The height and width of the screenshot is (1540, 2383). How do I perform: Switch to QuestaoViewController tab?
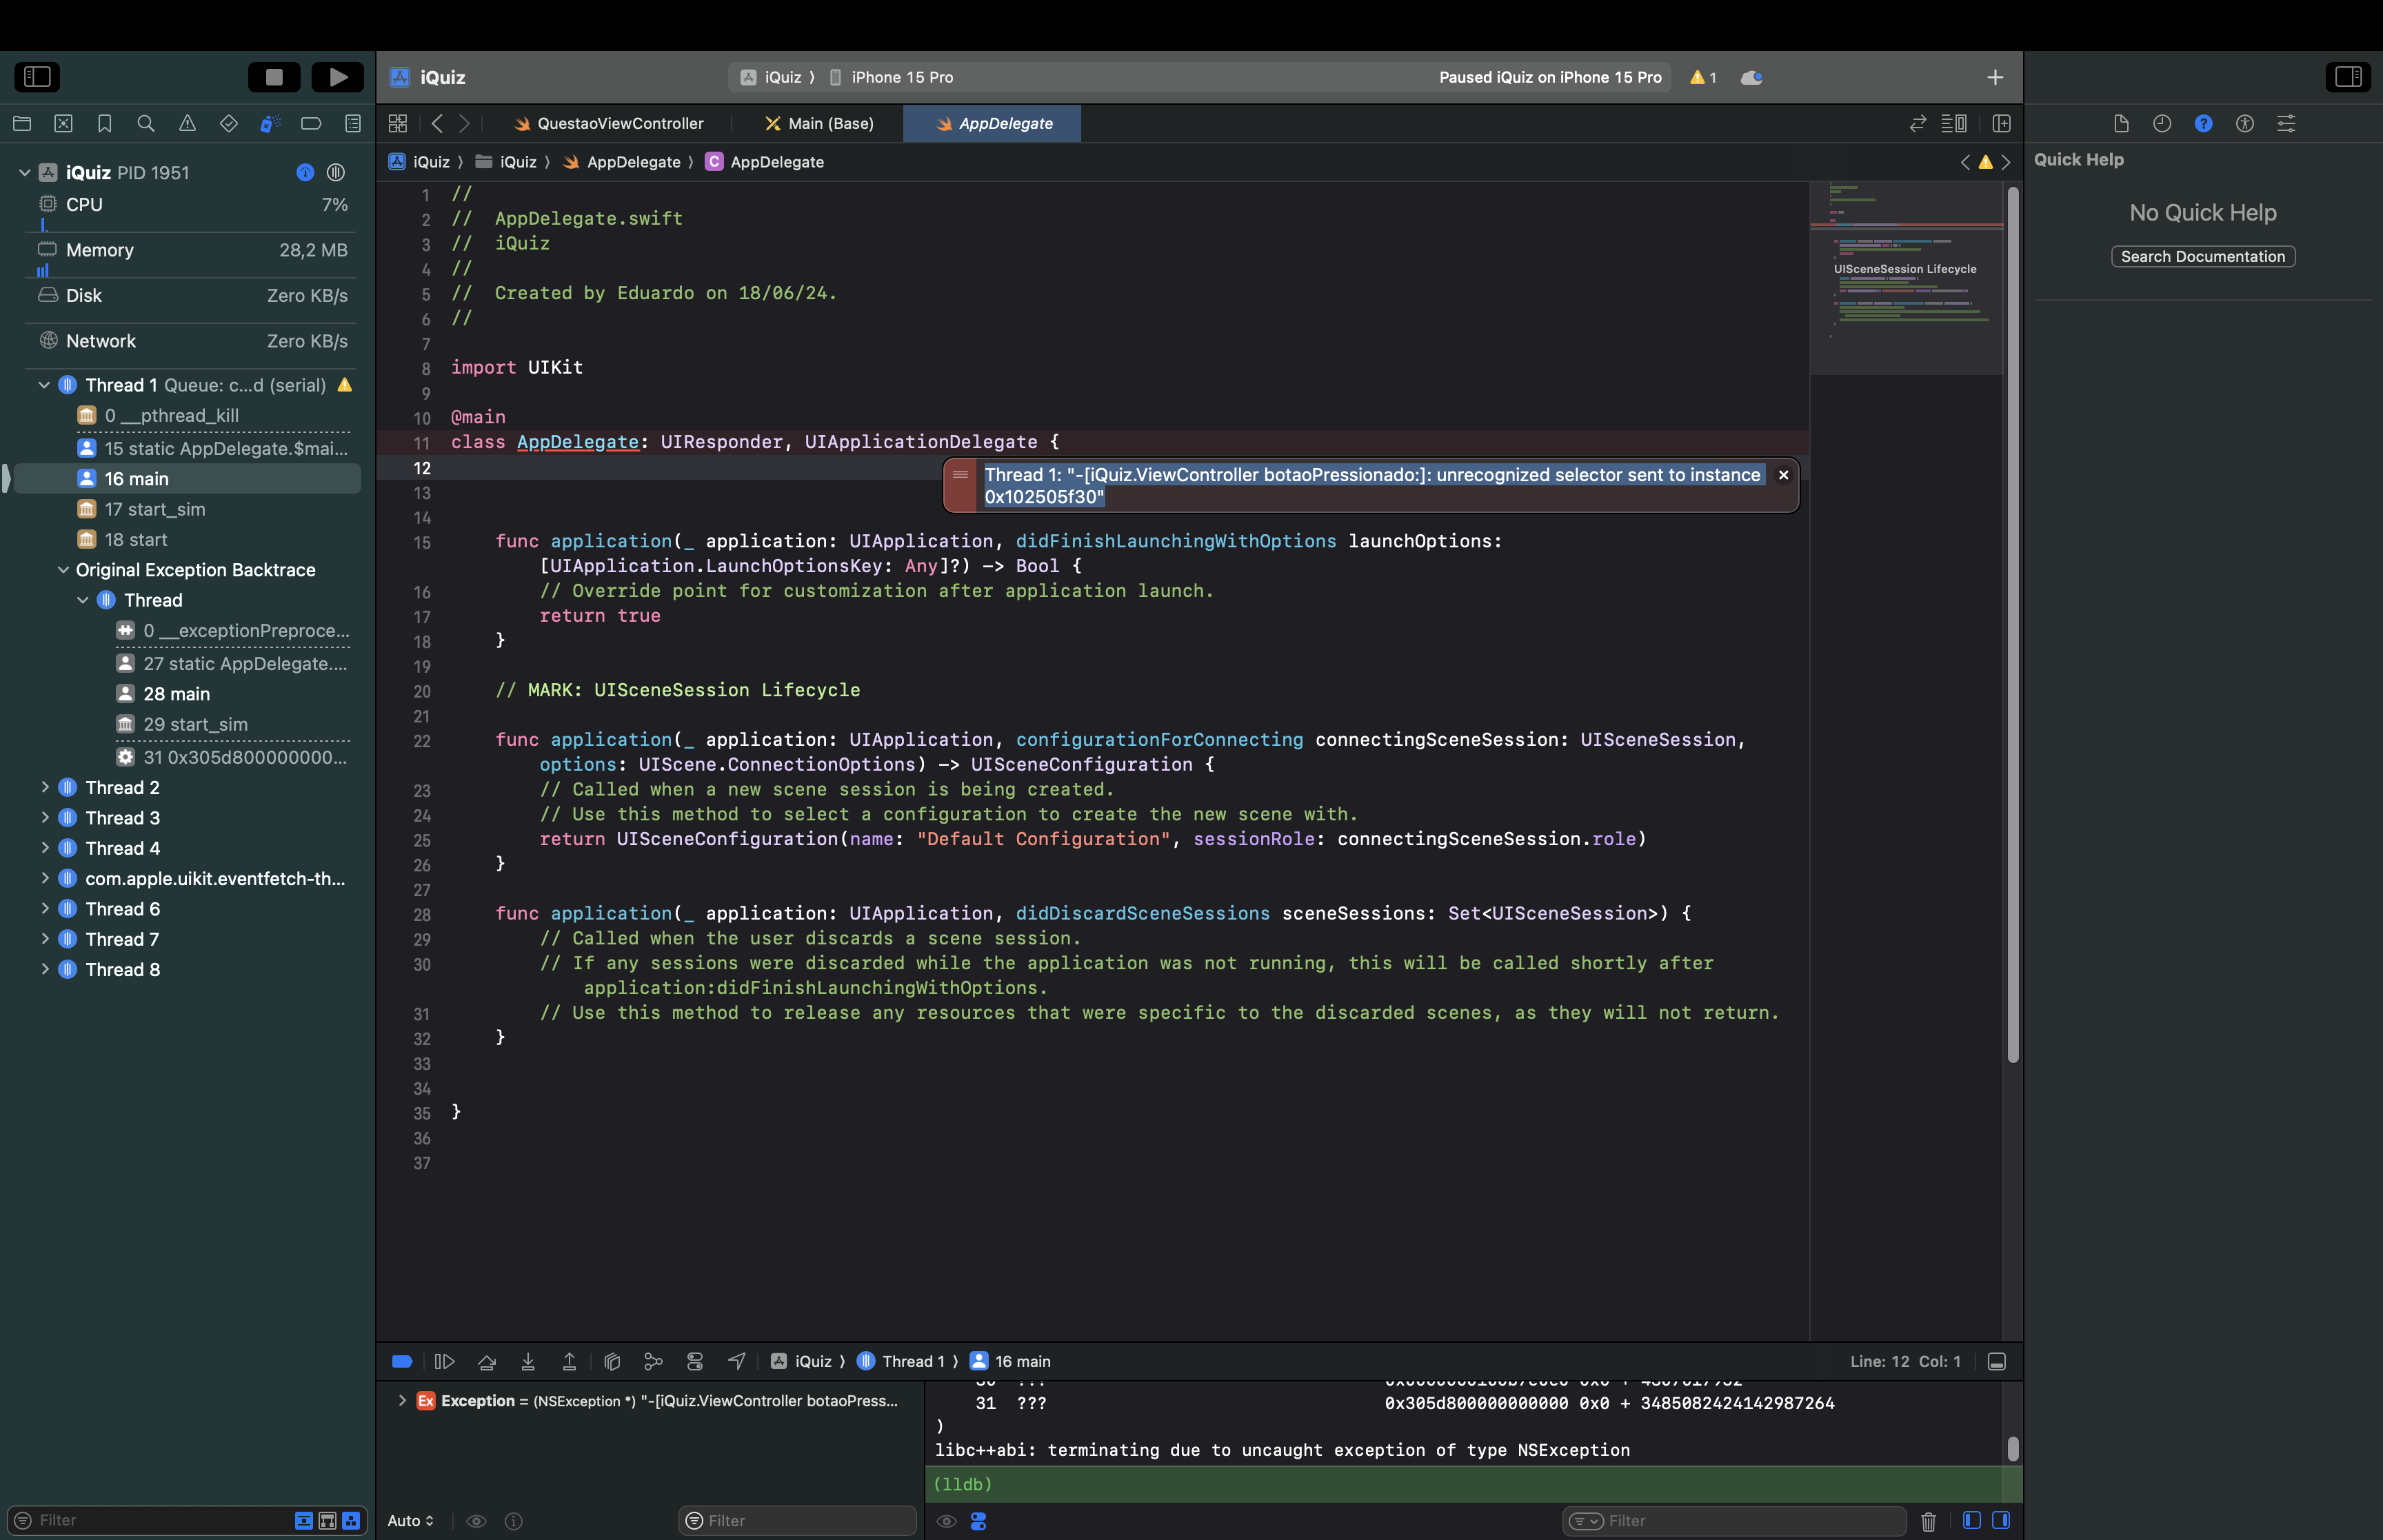(608, 123)
